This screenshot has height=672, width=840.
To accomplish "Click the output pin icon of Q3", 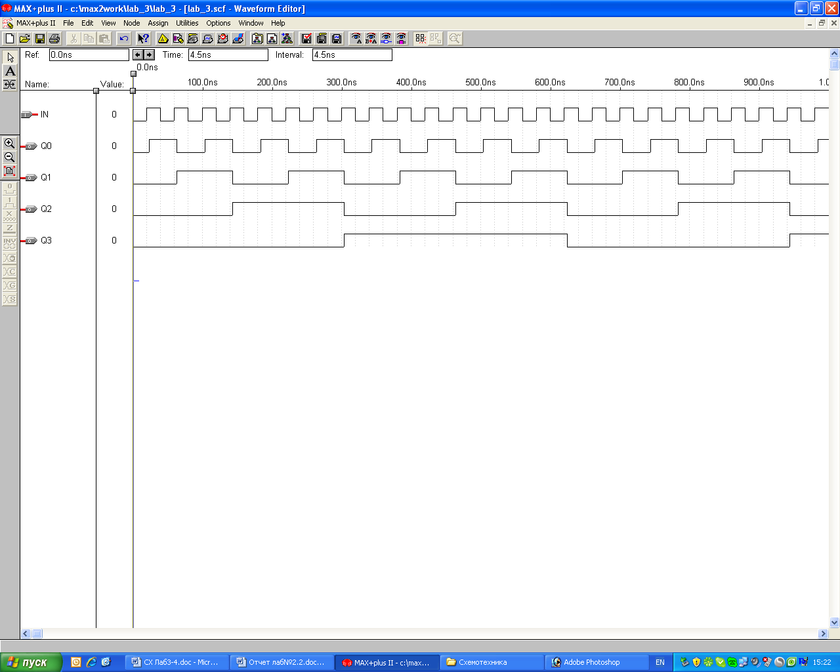I will [x=29, y=241].
